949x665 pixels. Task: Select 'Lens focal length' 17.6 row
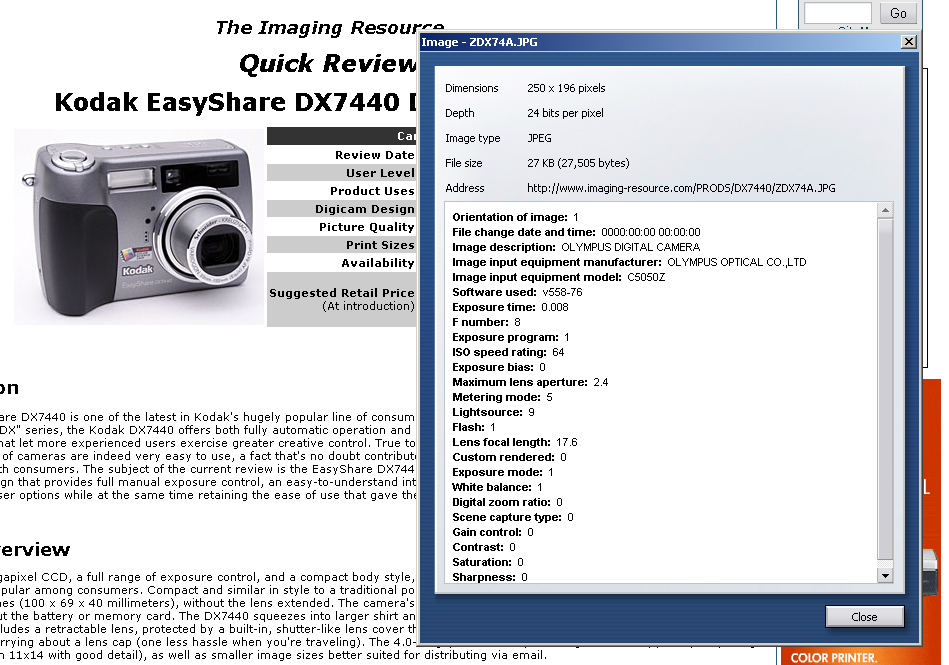[x=515, y=442]
